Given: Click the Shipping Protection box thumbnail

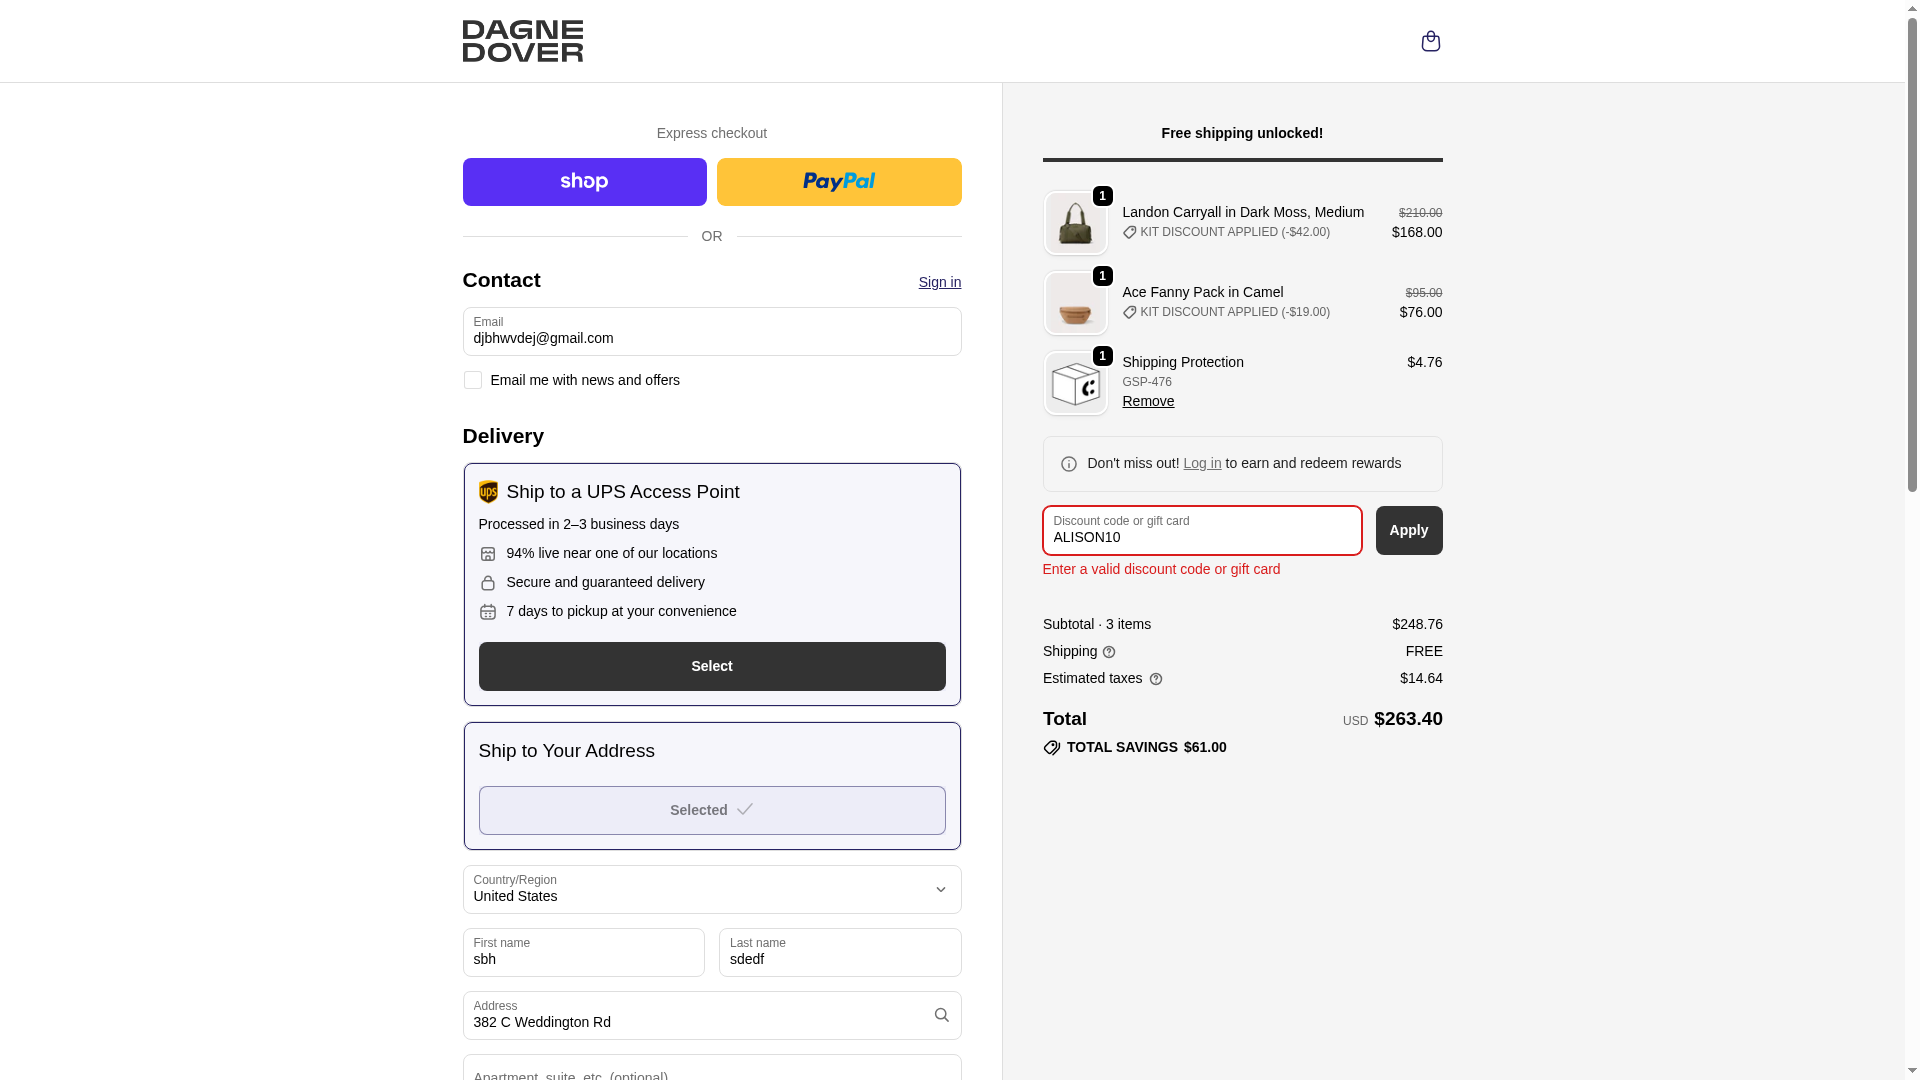Looking at the screenshot, I should [1075, 383].
